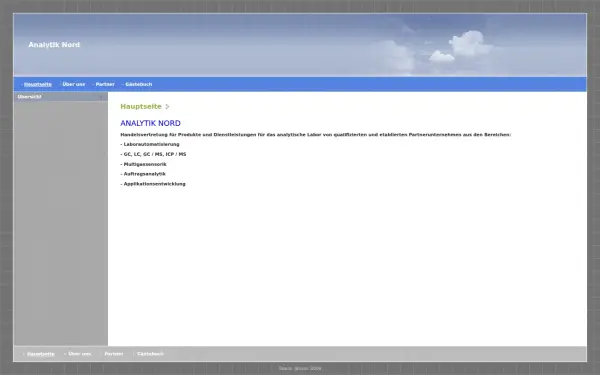This screenshot has height=375, width=600.
Task: Click the small arrow in the Übersicht sidebar row
Action: [x=101, y=97]
